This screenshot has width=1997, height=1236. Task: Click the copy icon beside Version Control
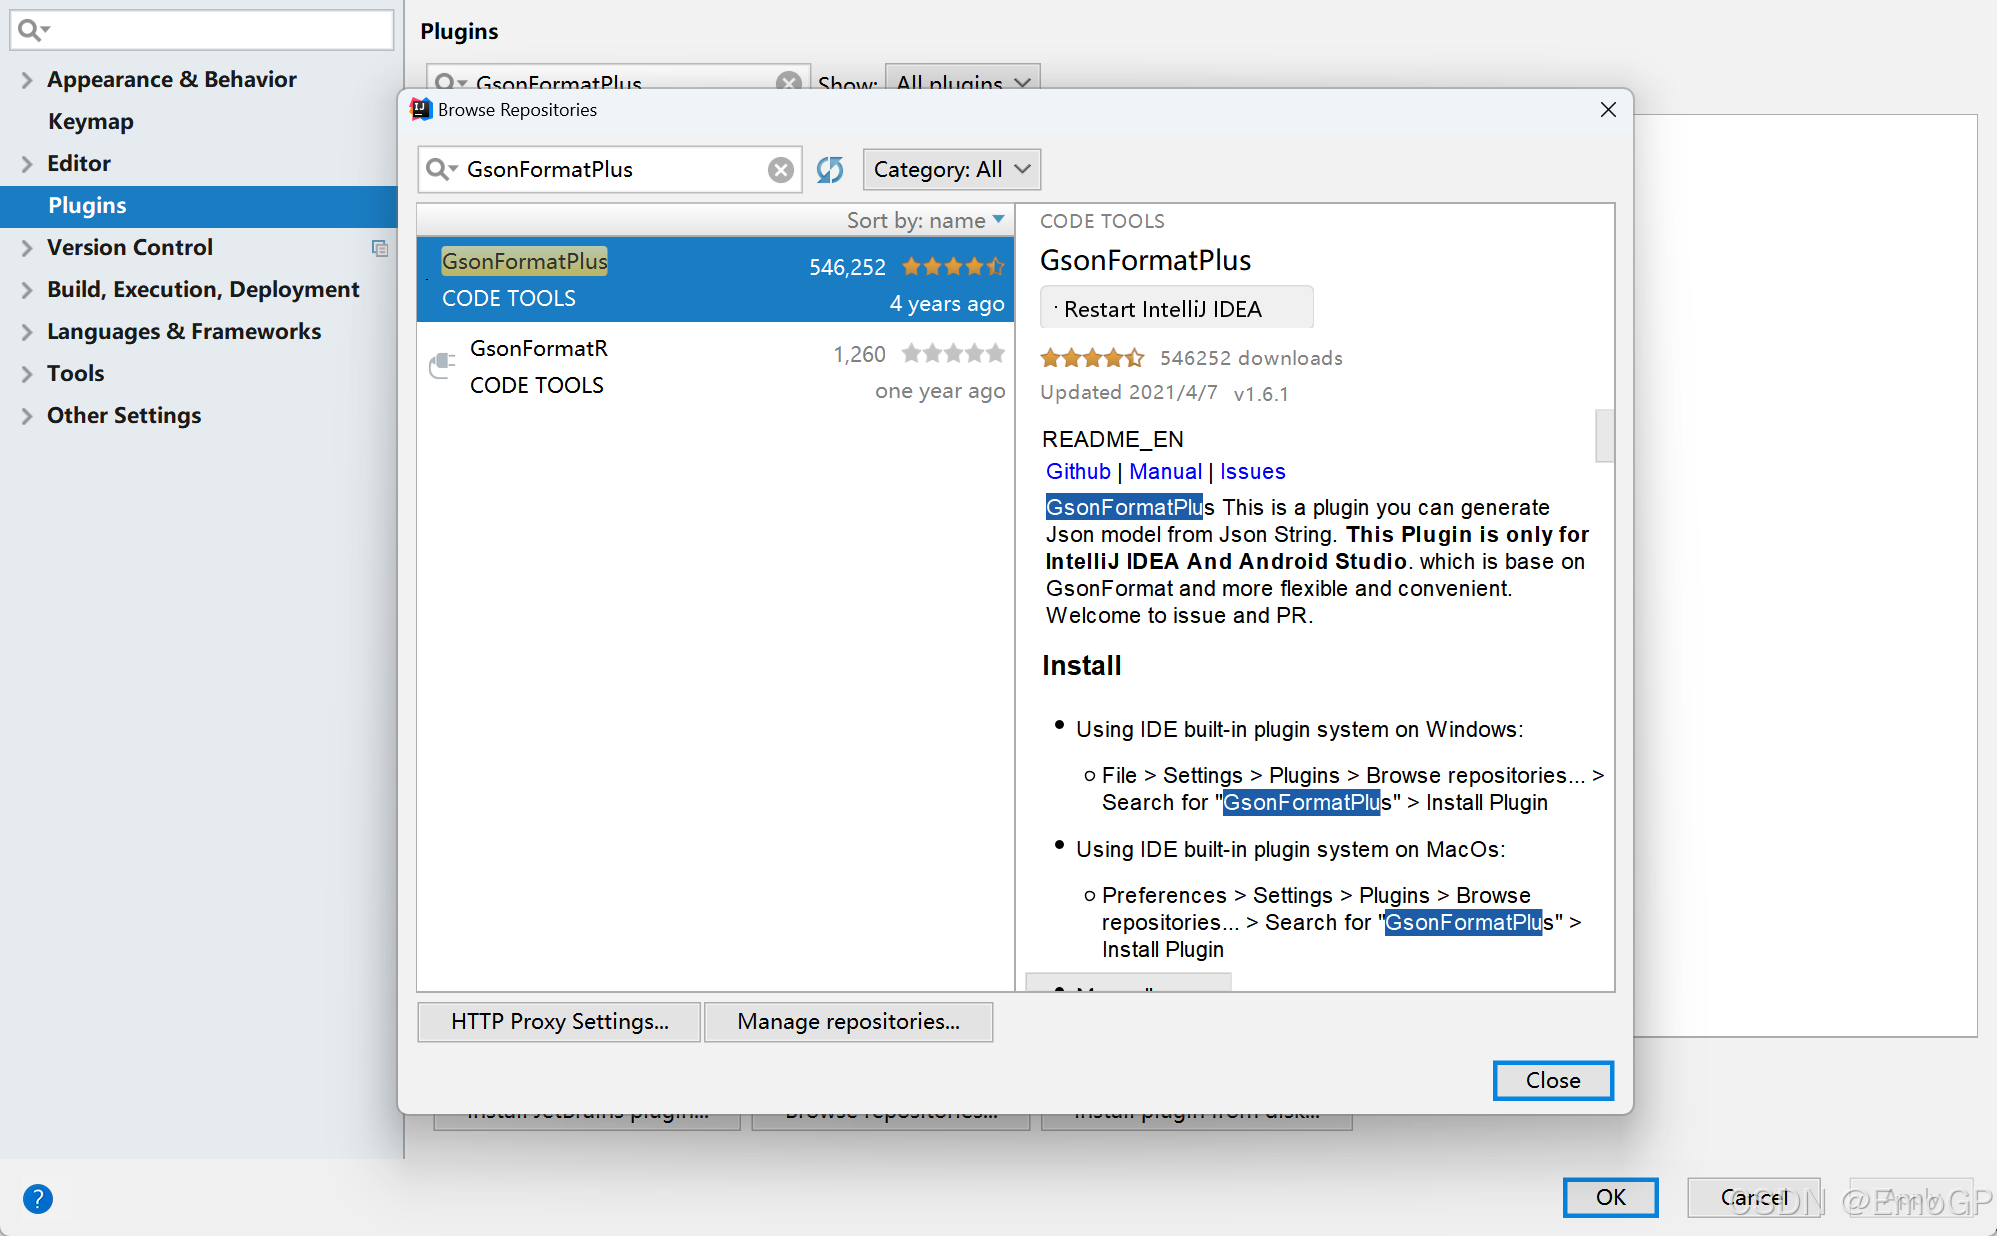tap(380, 248)
